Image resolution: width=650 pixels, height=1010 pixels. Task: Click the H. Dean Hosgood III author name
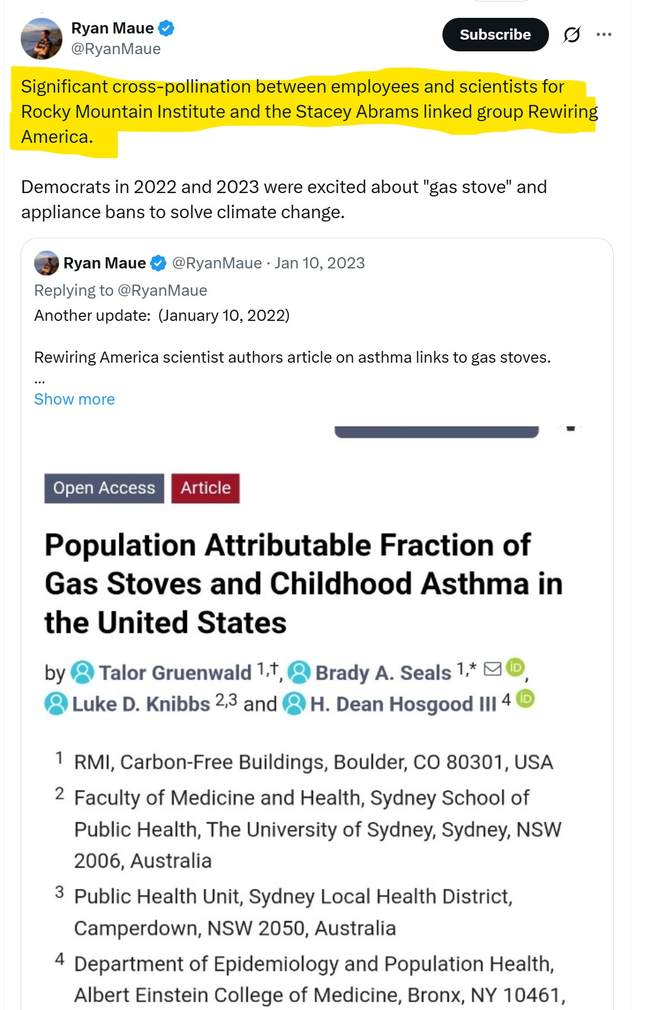(403, 704)
